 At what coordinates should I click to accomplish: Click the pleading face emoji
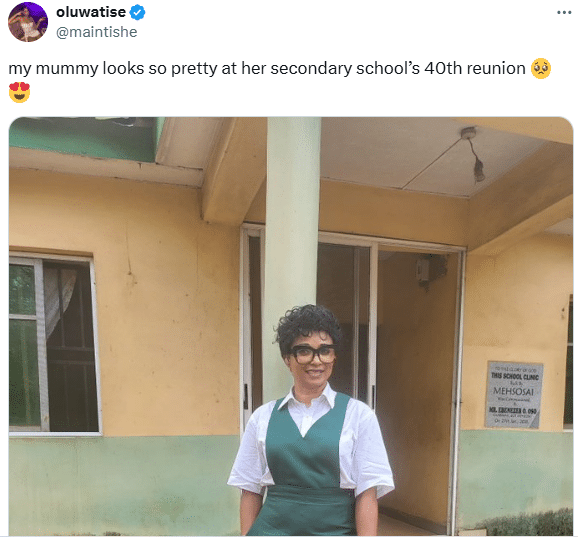(541, 69)
